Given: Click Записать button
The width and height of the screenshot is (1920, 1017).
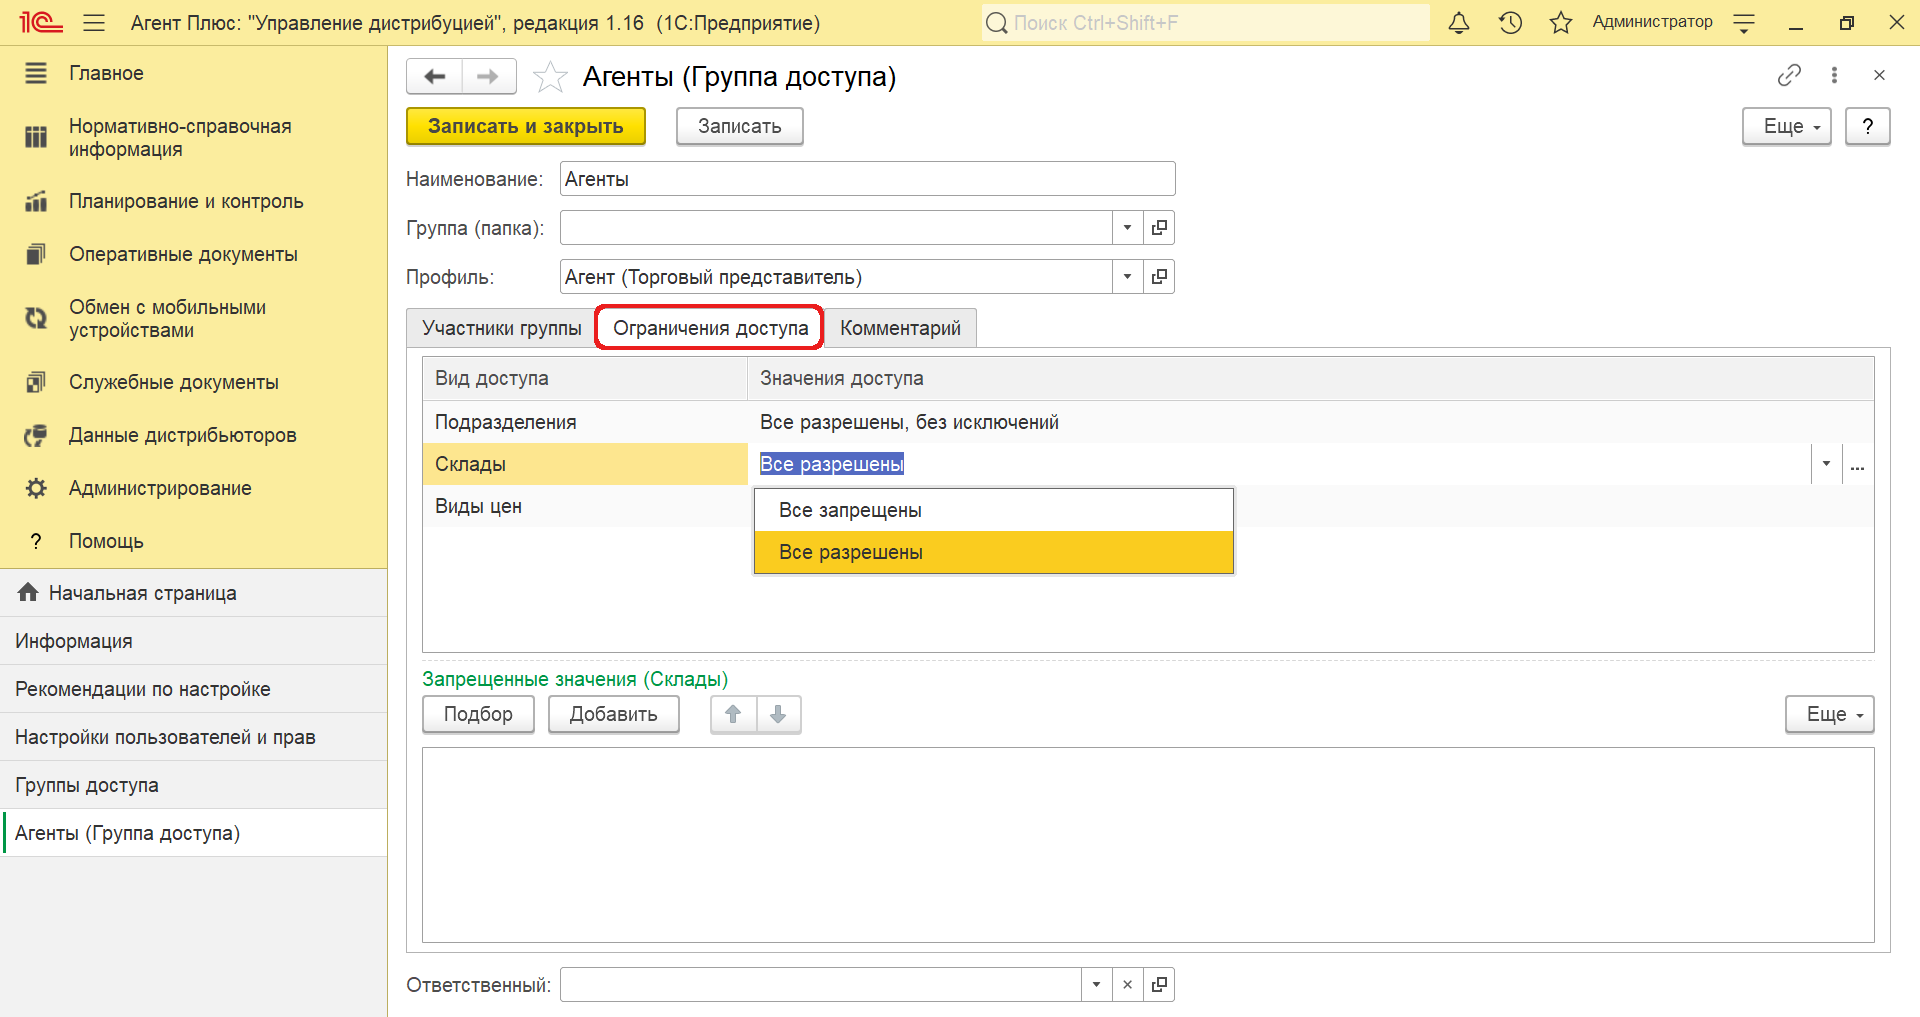Looking at the screenshot, I should coord(740,126).
